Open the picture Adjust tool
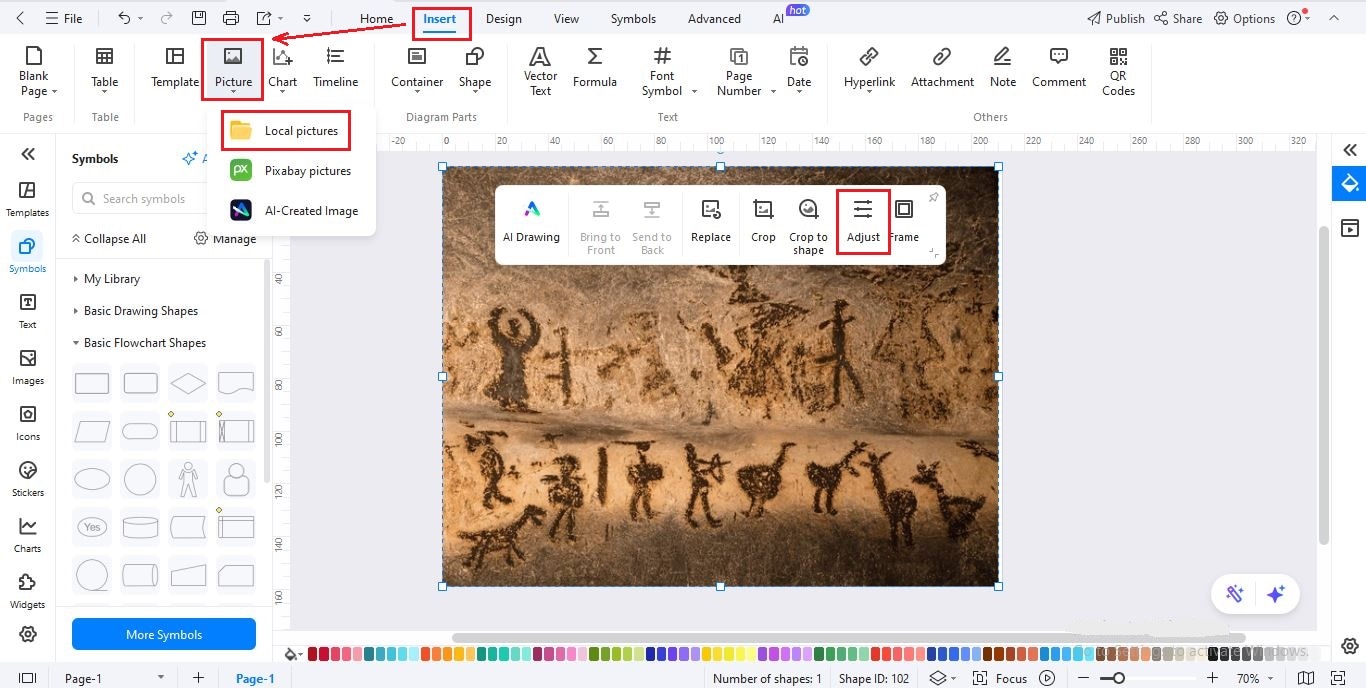This screenshot has height=688, width=1366. tap(863, 221)
